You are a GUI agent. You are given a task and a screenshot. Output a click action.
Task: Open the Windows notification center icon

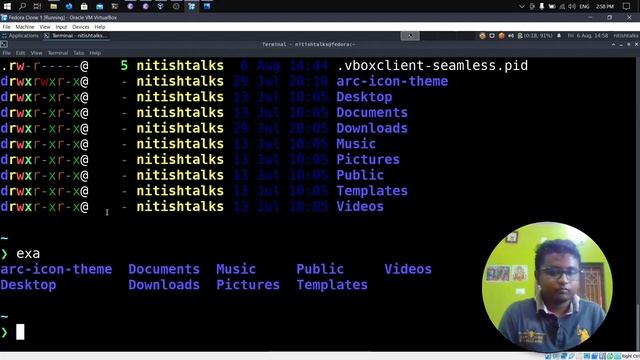(x=627, y=7)
